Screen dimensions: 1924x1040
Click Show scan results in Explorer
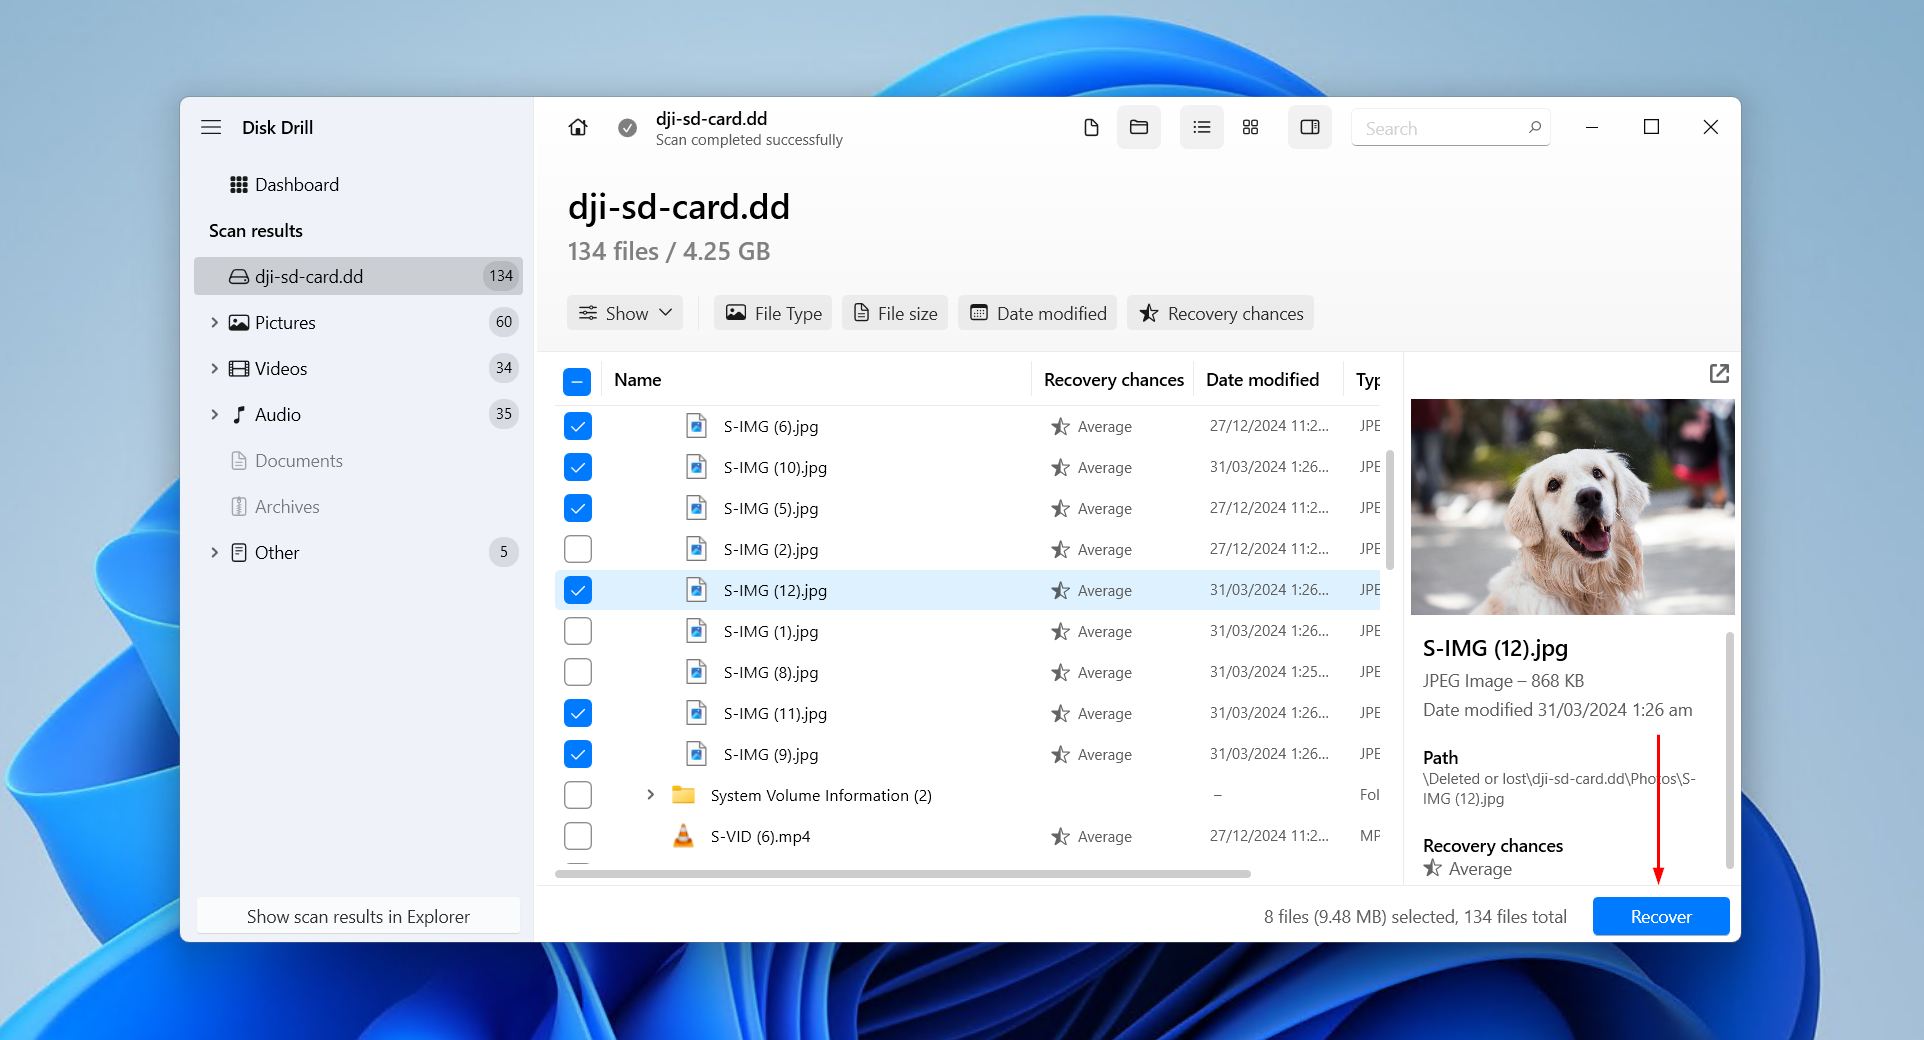point(358,916)
